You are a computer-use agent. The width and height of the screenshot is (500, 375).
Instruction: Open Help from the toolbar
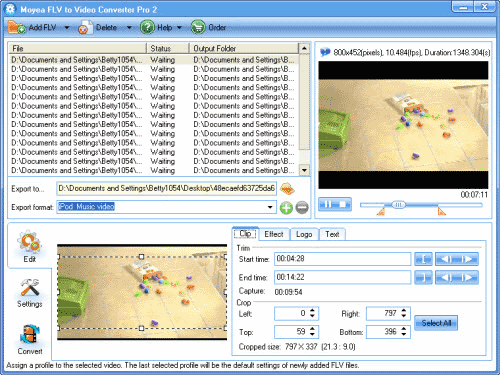[x=147, y=27]
